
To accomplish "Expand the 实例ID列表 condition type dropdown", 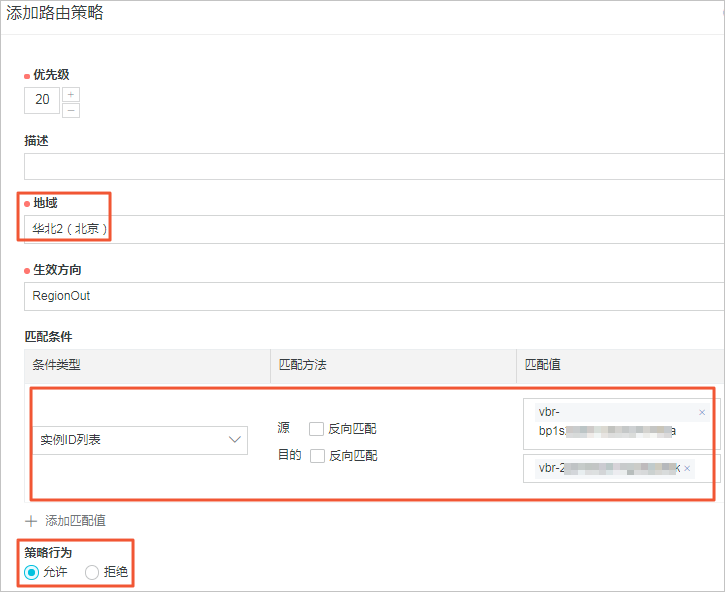I will point(140,440).
